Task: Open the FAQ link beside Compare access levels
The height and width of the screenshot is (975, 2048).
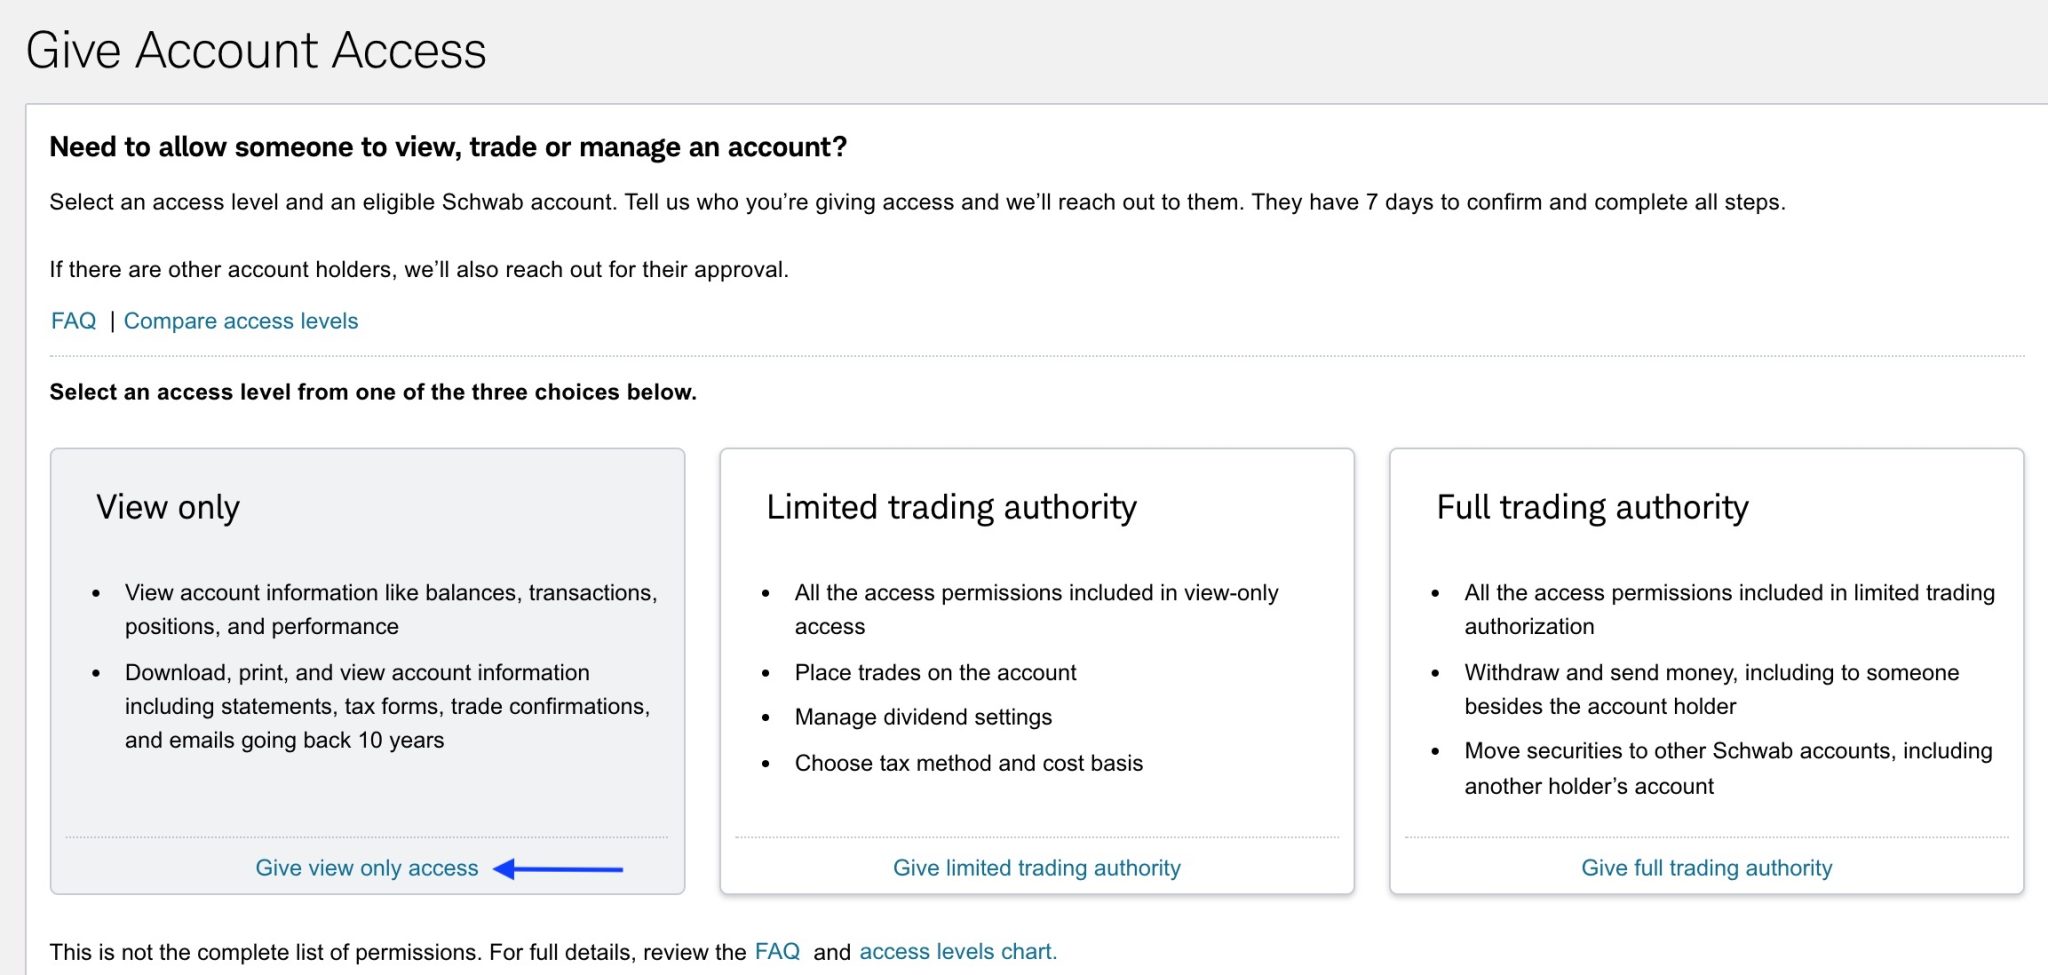Action: (73, 321)
